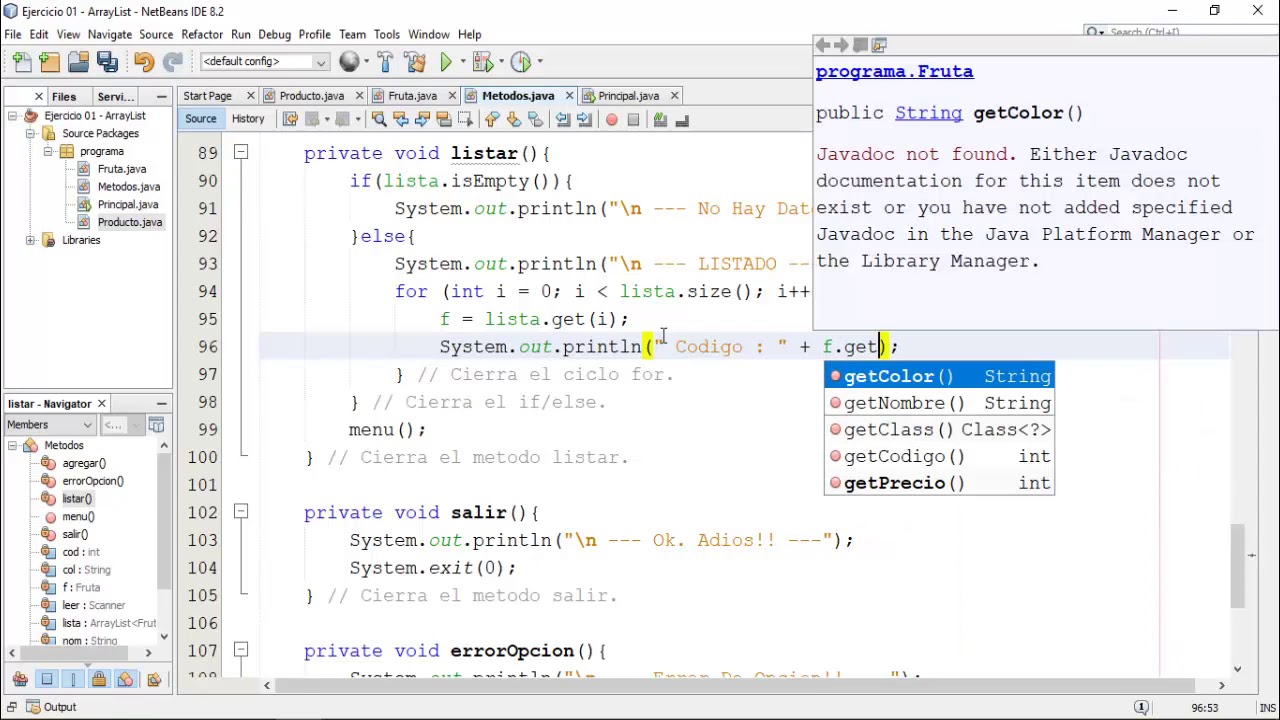Click the Shift Line Left icon
The image size is (1280, 720).
point(563,120)
